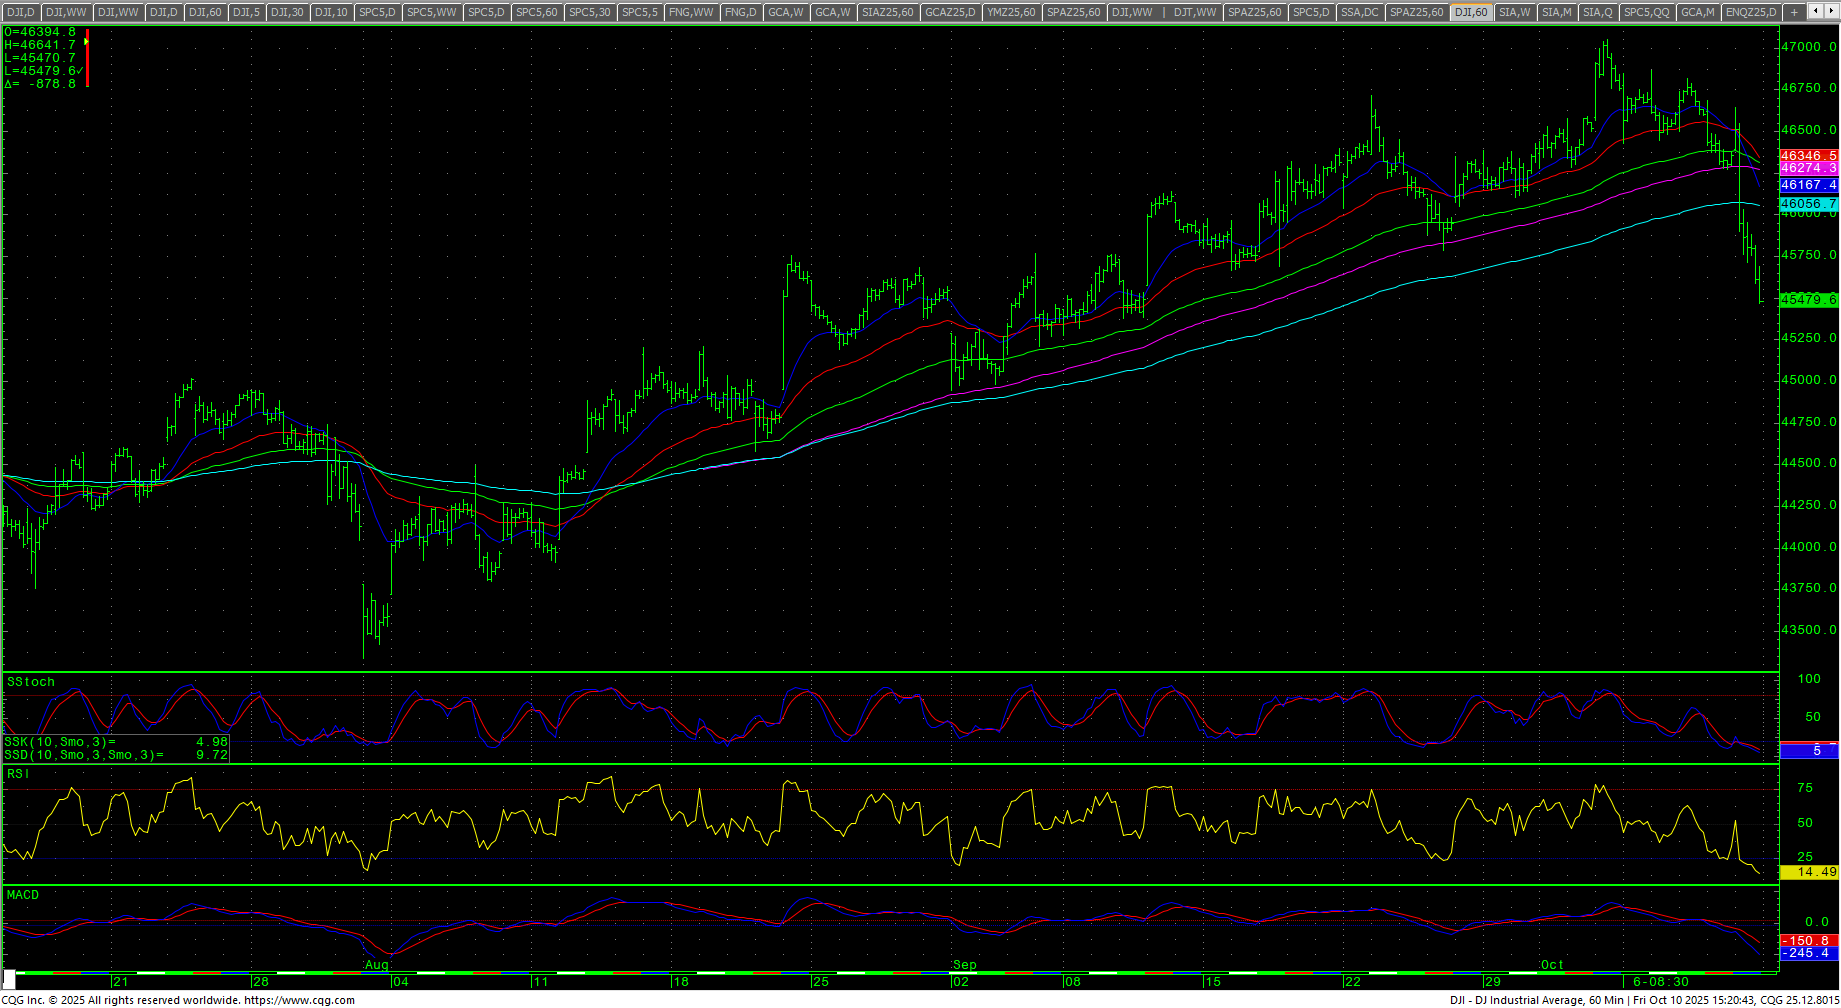Click the SSK(10,Smo,3) value readout

pyautogui.click(x=116, y=742)
